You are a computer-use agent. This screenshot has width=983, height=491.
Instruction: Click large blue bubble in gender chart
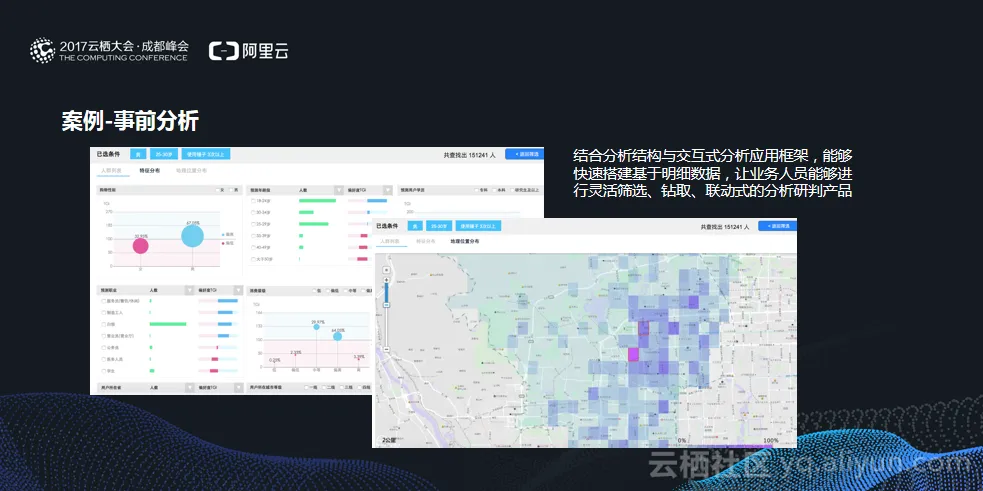(192, 236)
